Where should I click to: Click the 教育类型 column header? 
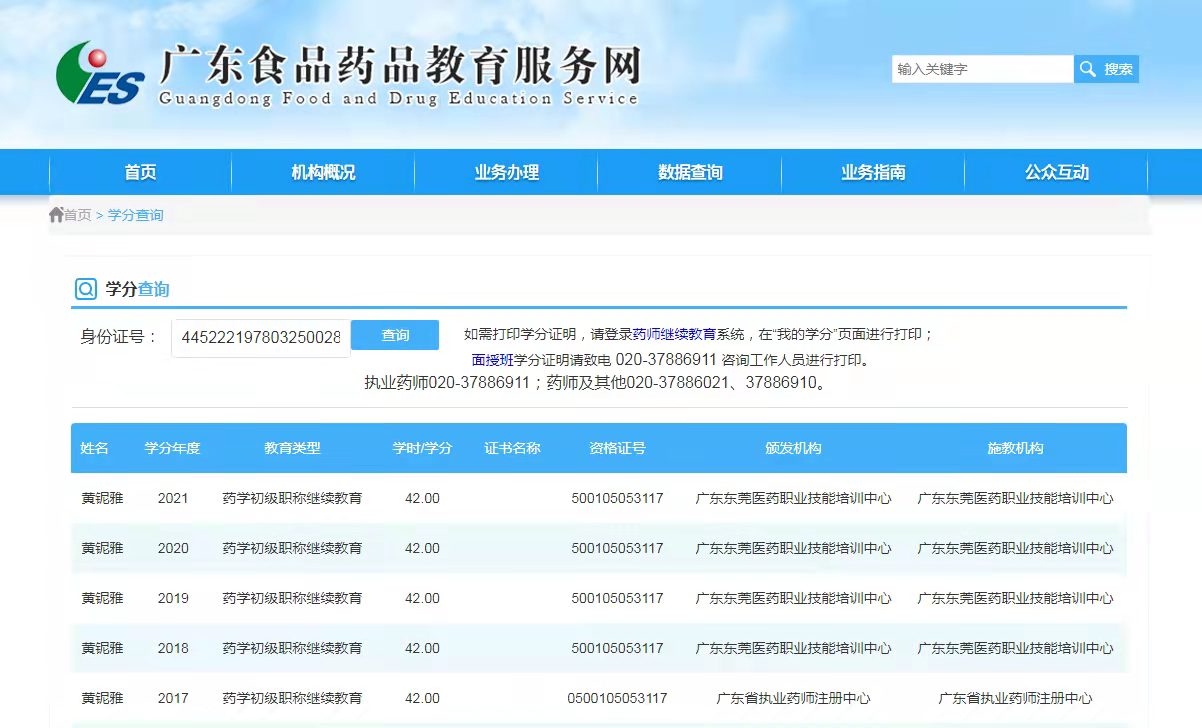pos(292,448)
